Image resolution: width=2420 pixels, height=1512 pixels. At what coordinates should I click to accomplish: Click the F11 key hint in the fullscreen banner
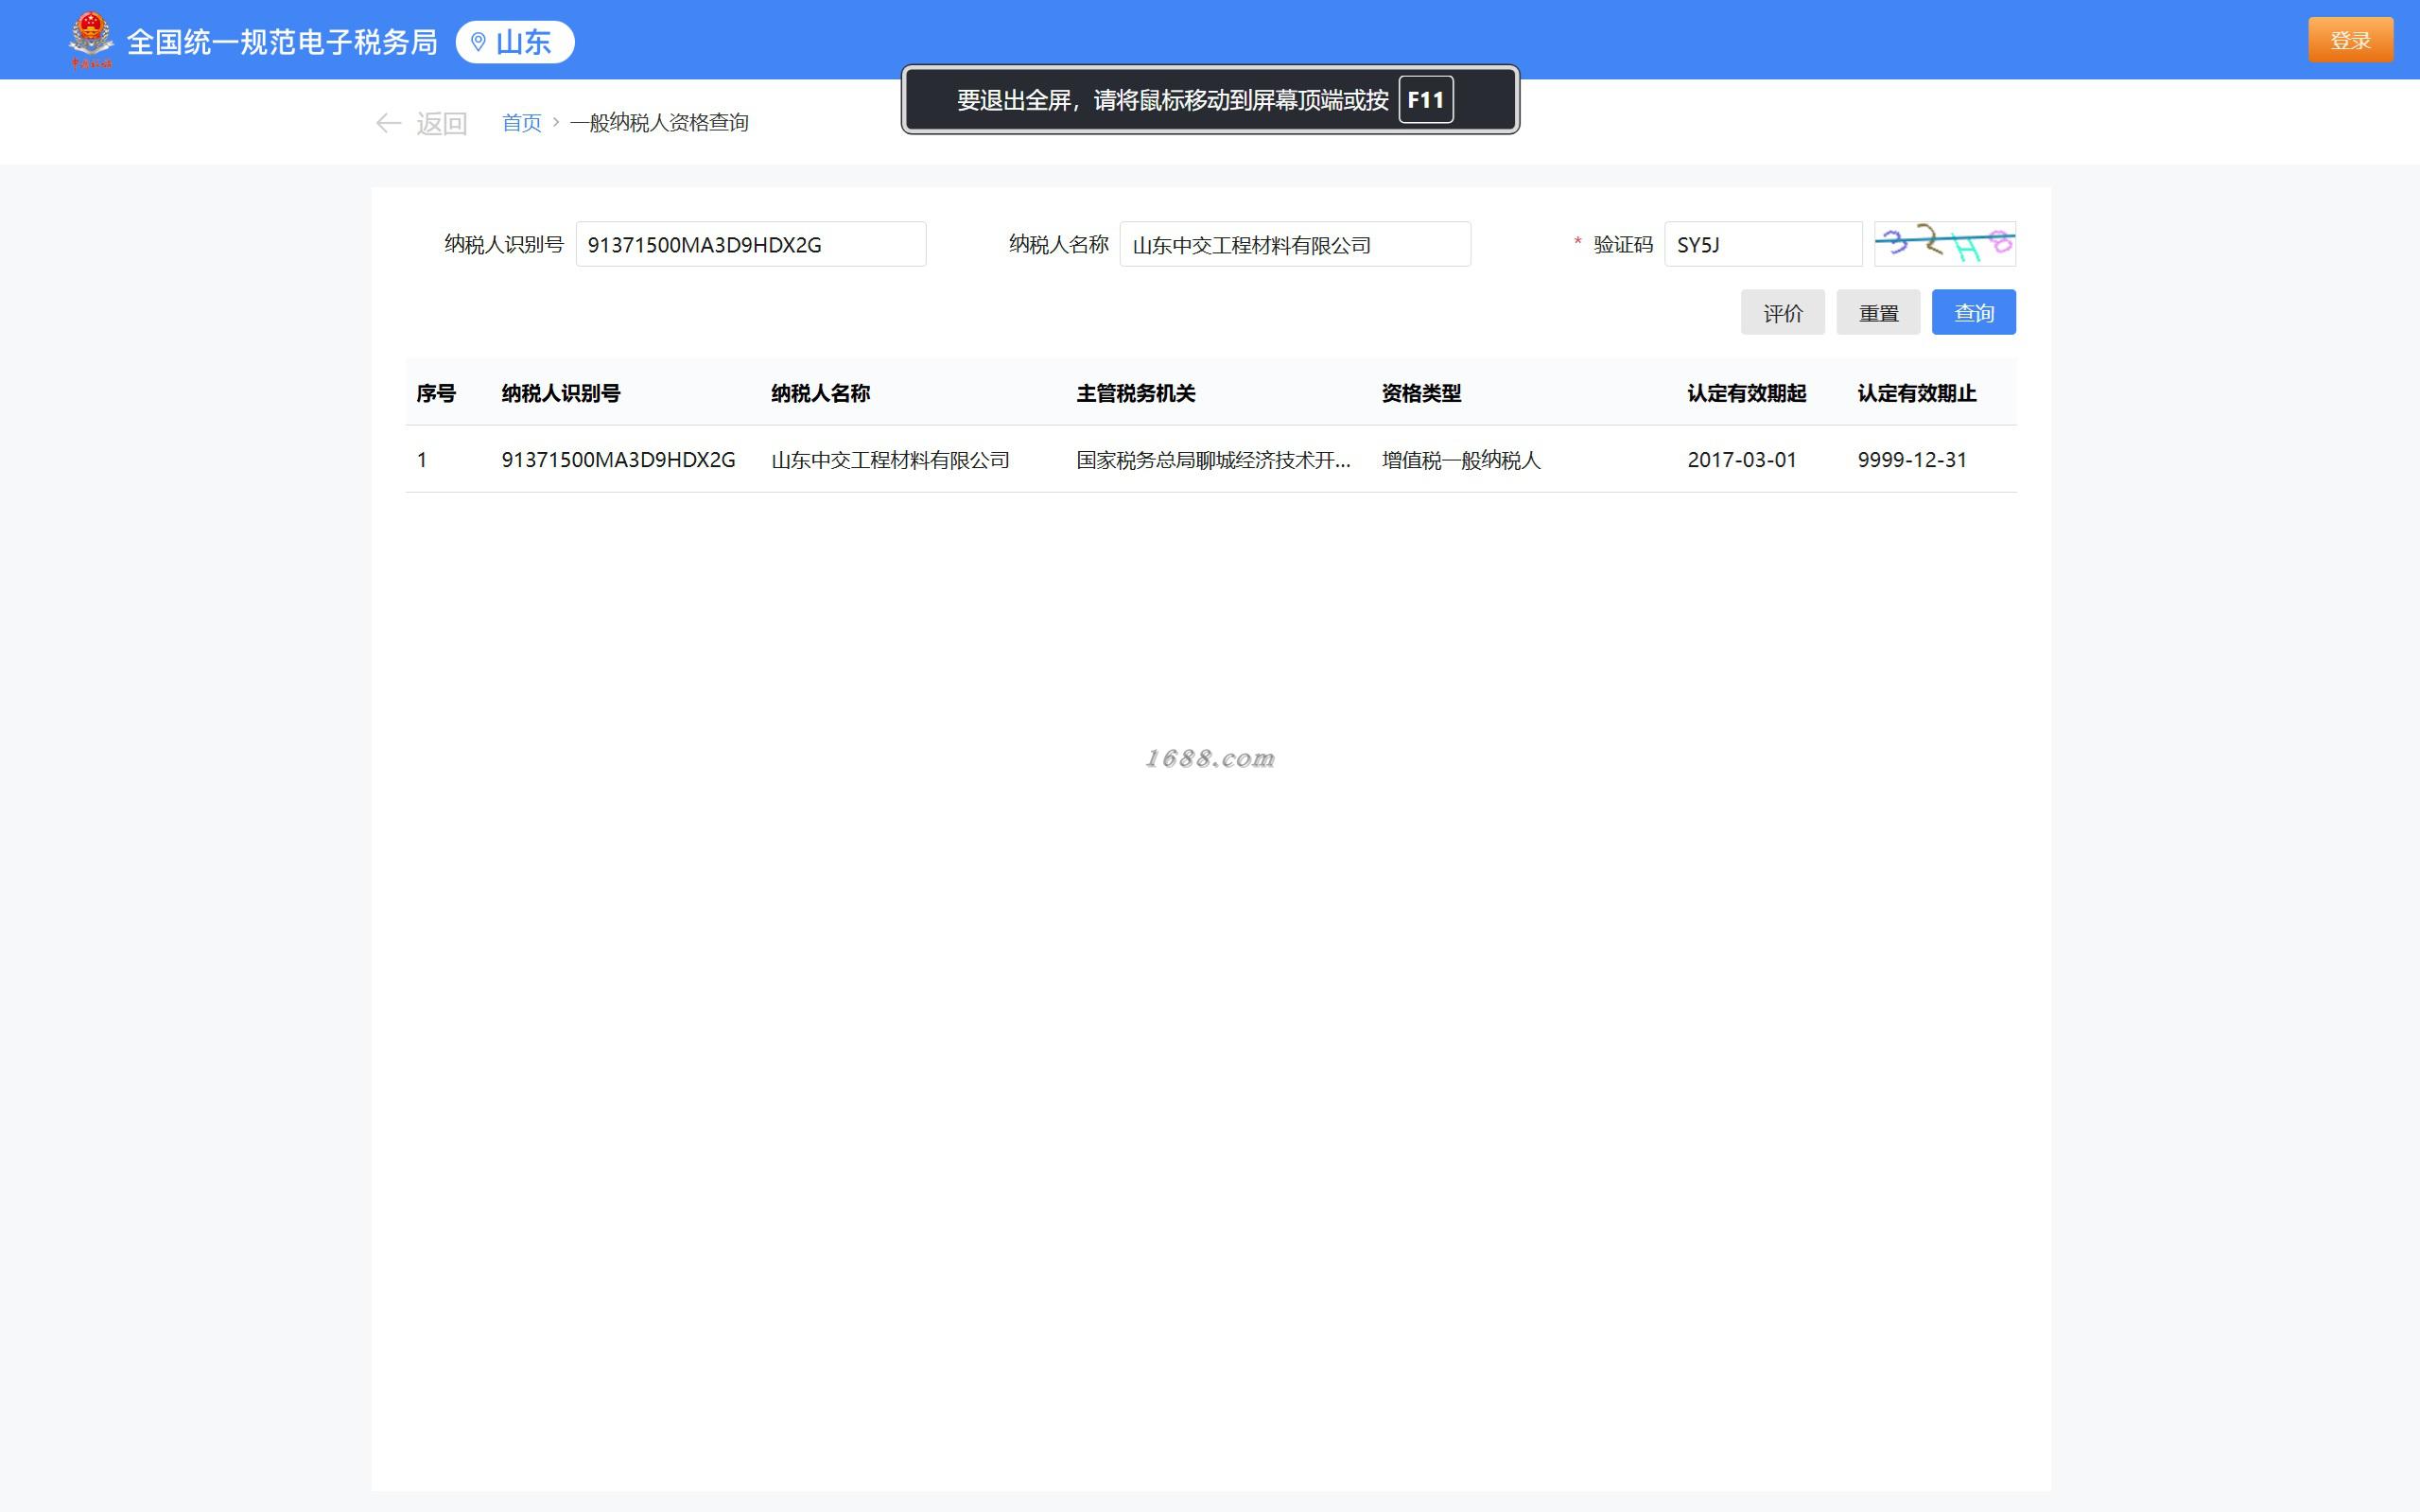(x=1425, y=100)
